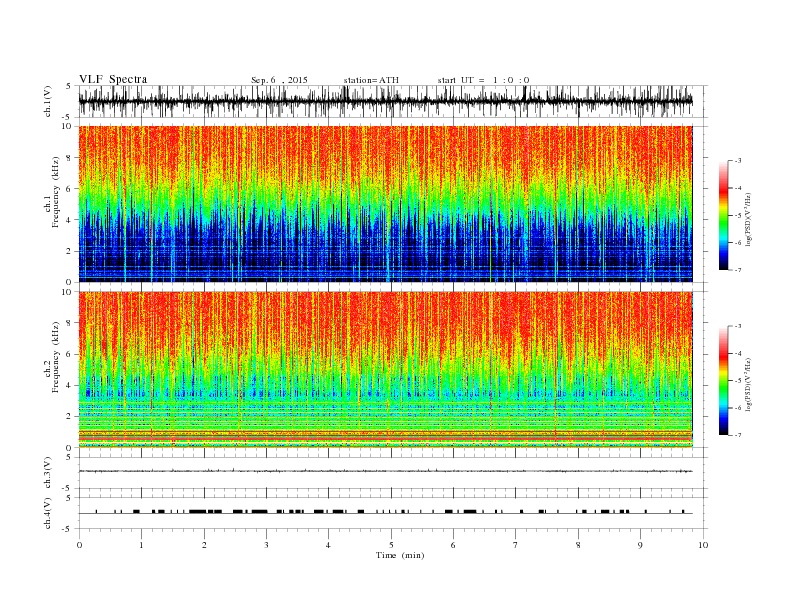The image size is (792, 612).
Task: Click the "ch.4(V)" axis label
Action: tap(48, 513)
